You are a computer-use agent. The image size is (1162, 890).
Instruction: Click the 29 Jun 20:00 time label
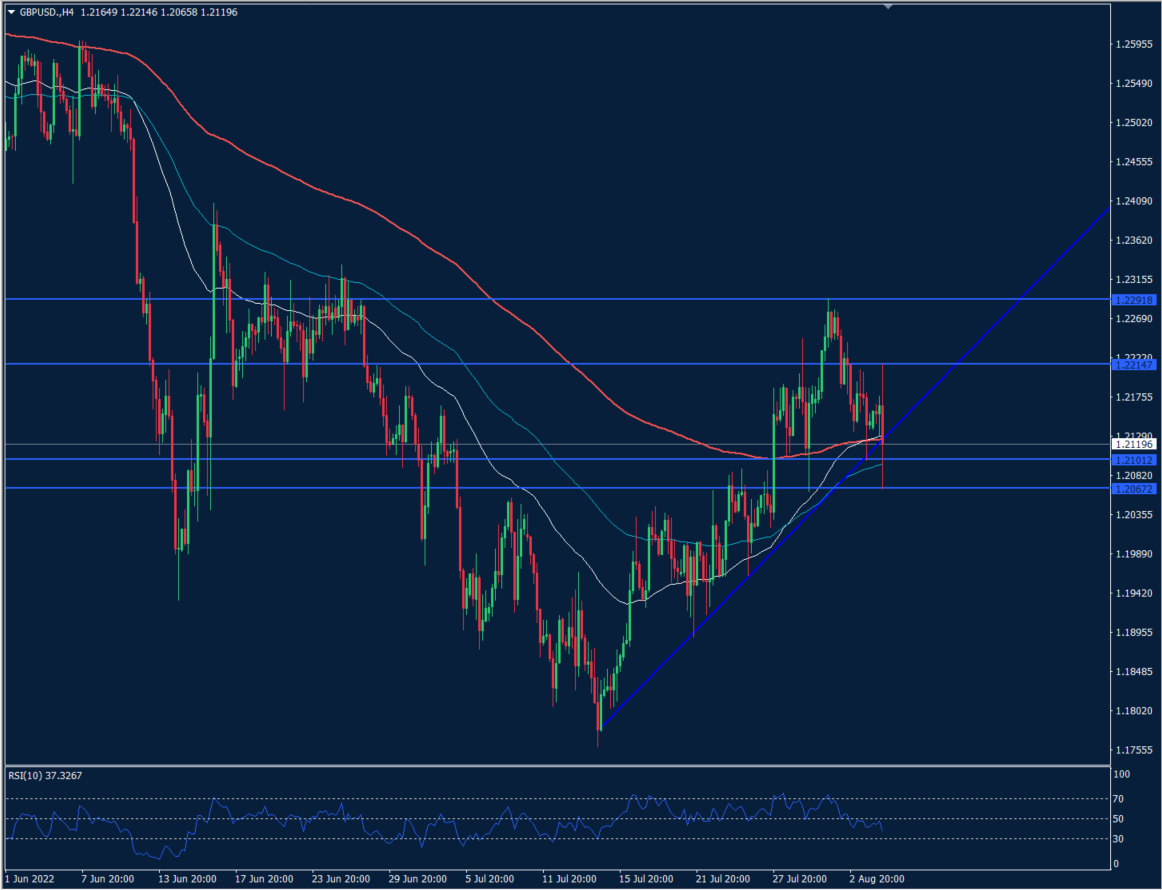click(418, 879)
